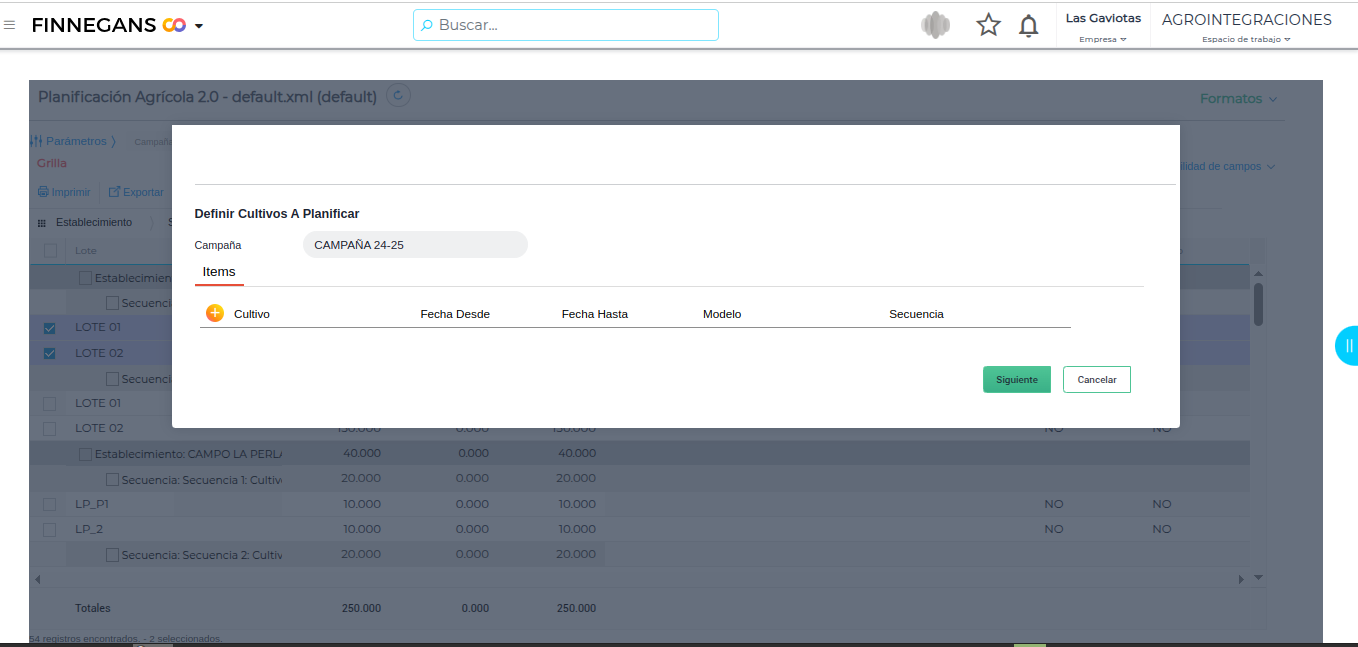
Task: Open the AGROINTEGRACIONES workspace dropdown
Action: click(1246, 27)
